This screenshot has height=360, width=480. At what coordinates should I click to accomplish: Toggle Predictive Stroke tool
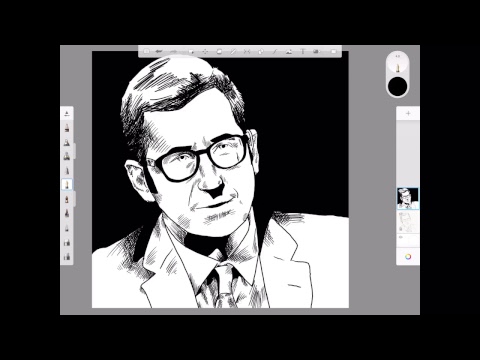point(275,51)
